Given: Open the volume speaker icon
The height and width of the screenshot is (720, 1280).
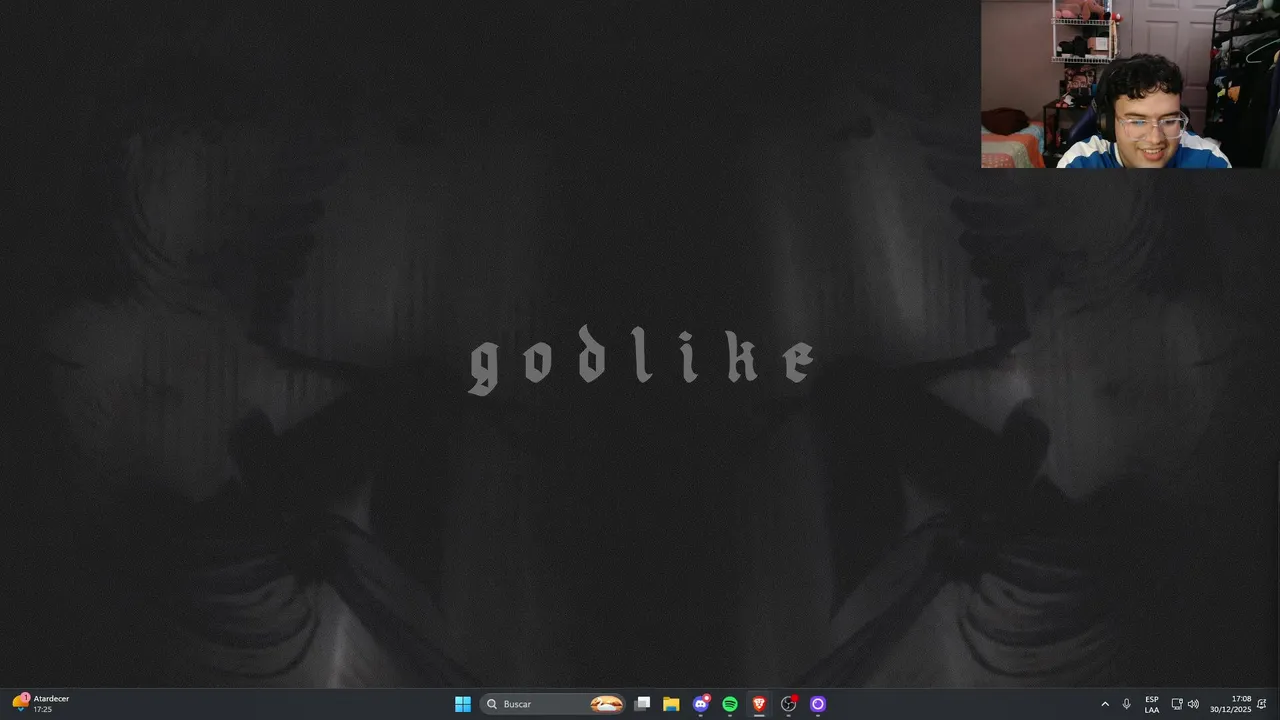Looking at the screenshot, I should tap(1193, 704).
